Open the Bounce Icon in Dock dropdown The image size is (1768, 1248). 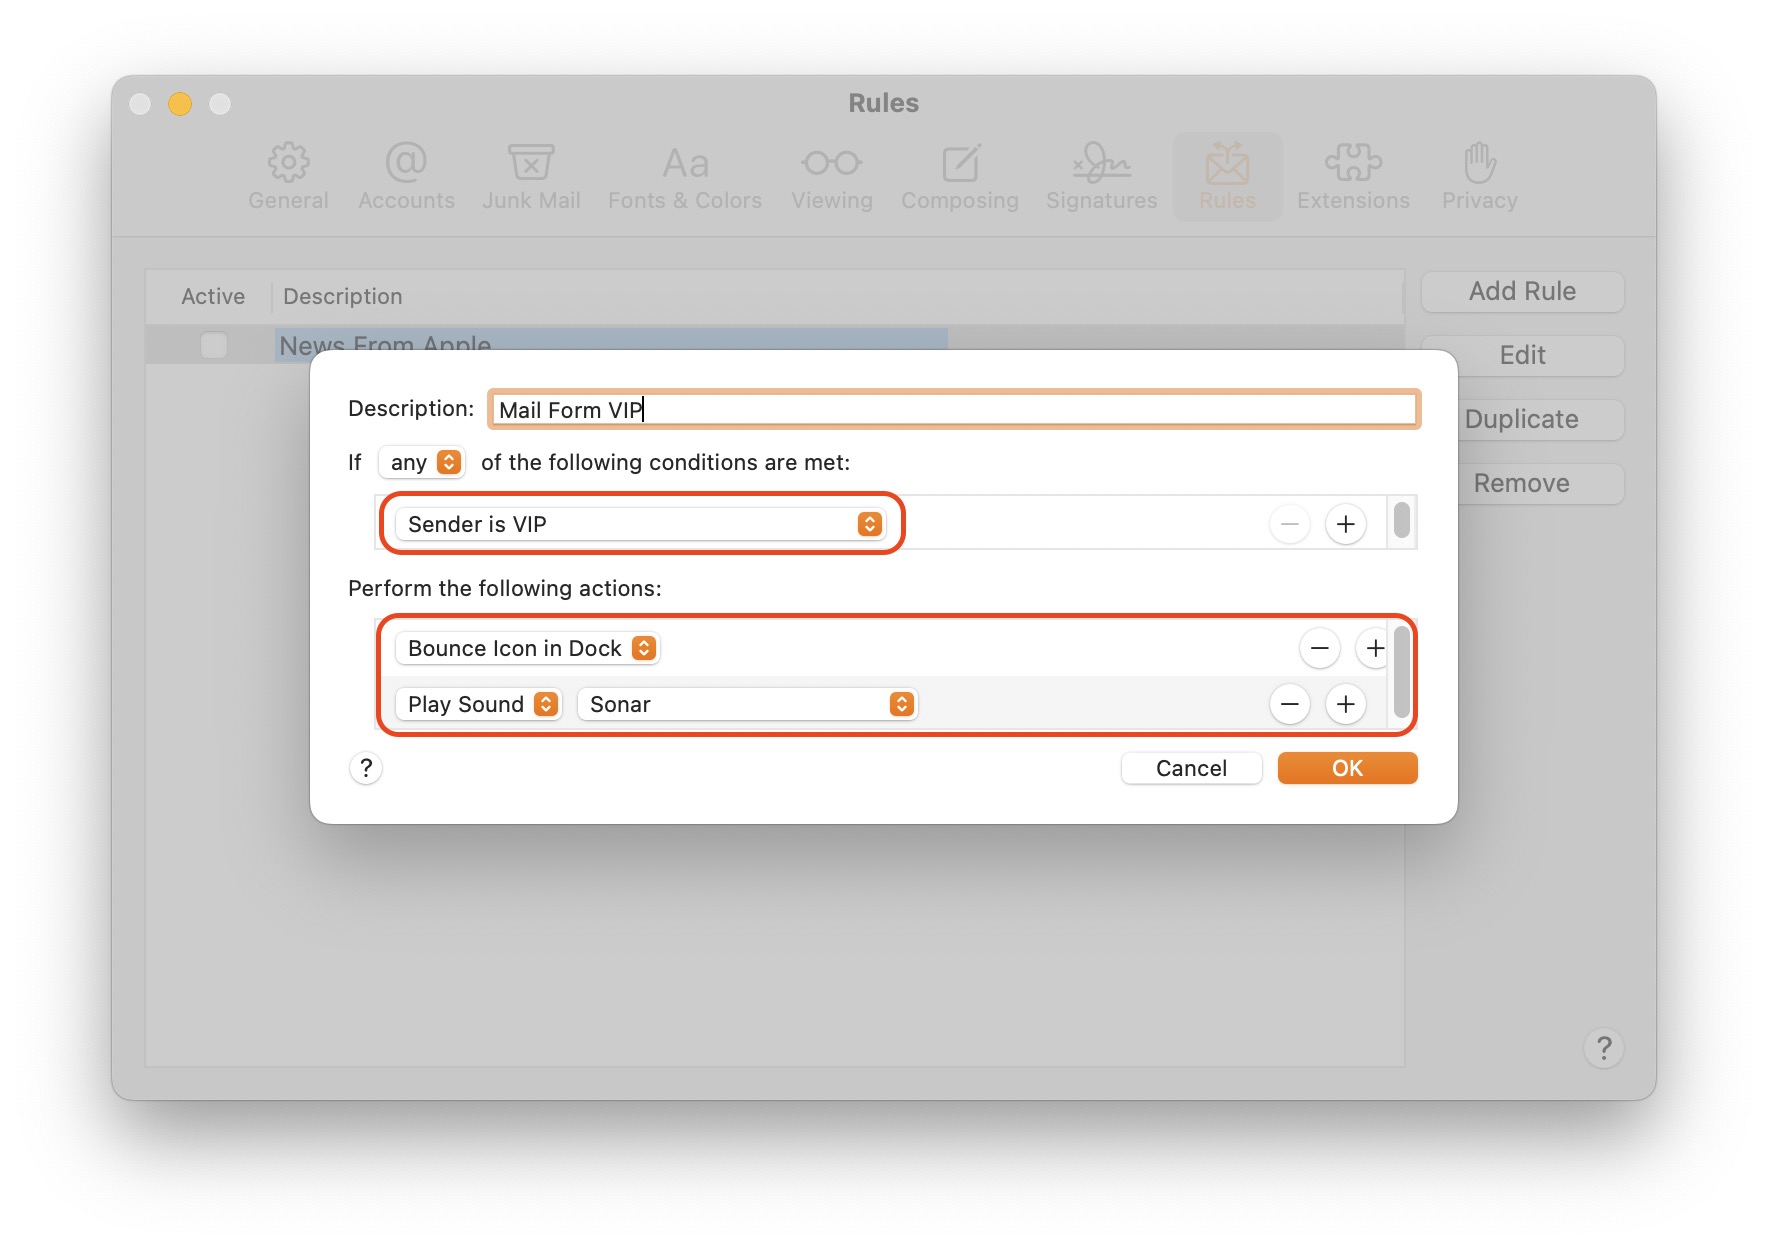click(528, 648)
